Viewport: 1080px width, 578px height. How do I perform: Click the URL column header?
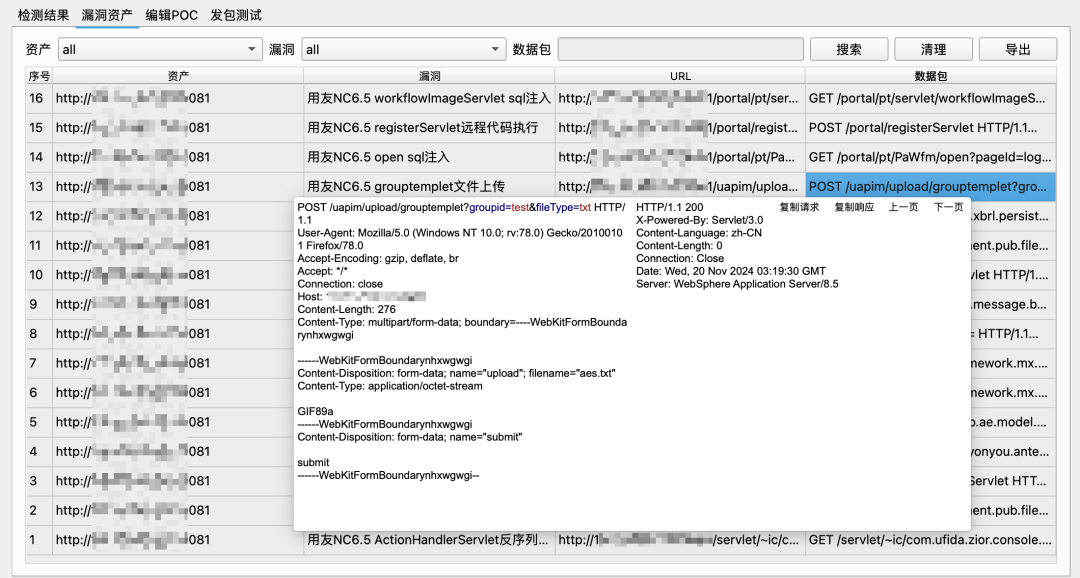(680, 76)
